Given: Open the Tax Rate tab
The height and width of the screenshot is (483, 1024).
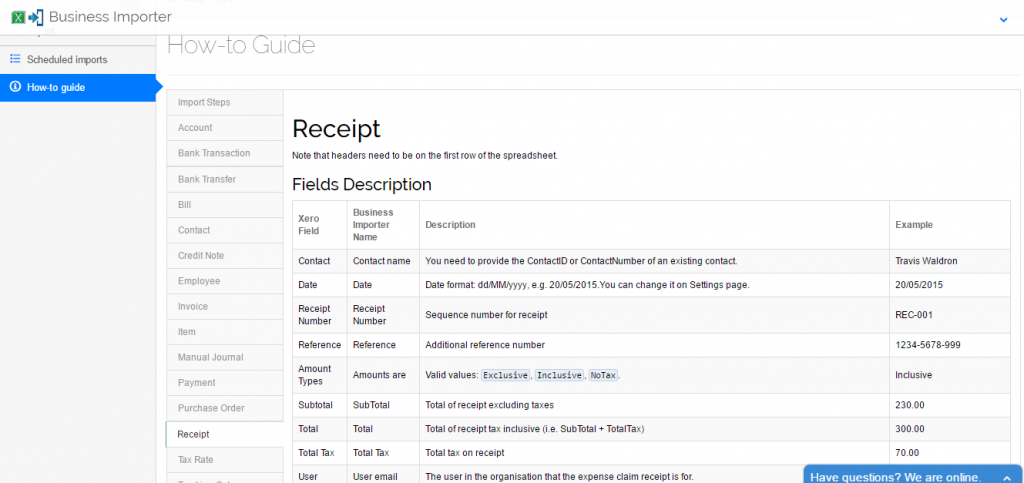Looking at the screenshot, I should (x=225, y=460).
